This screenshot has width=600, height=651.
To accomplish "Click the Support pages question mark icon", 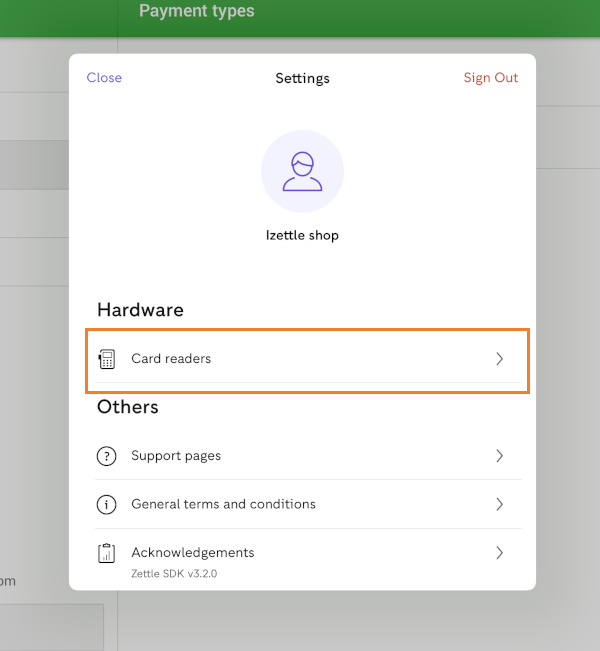I will 107,456.
